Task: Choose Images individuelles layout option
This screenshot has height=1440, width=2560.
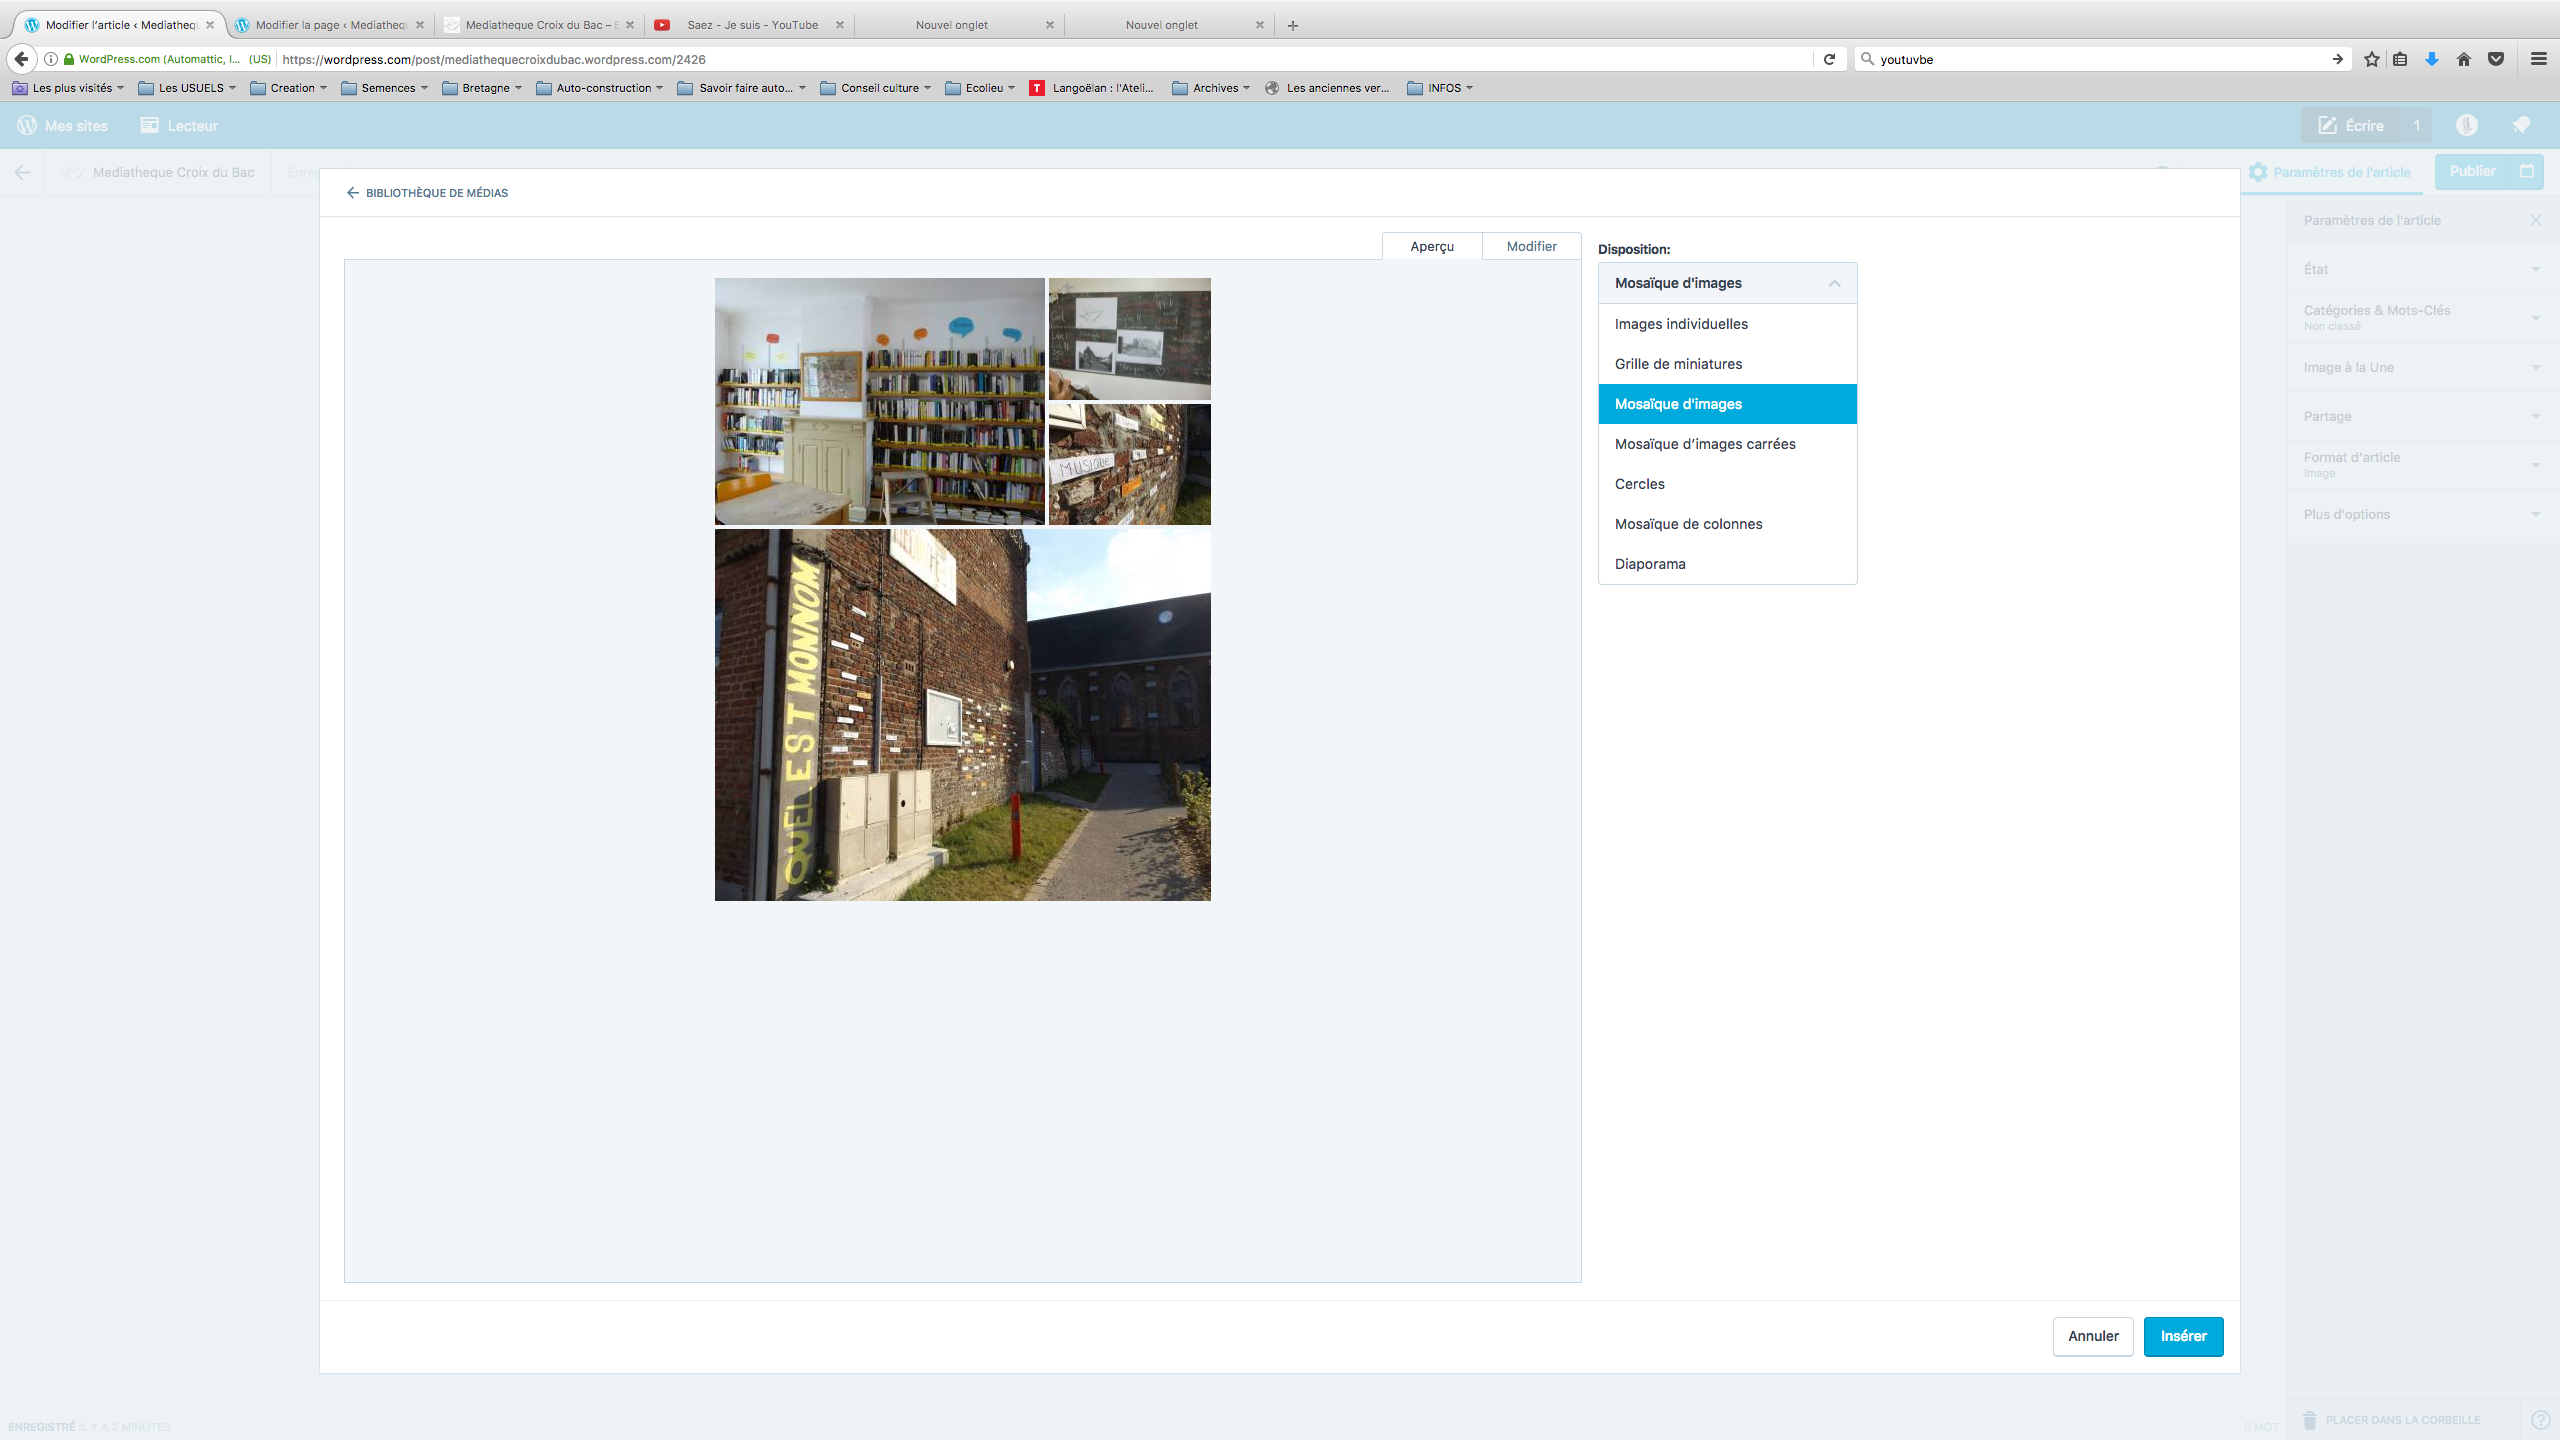Action: click(1681, 324)
